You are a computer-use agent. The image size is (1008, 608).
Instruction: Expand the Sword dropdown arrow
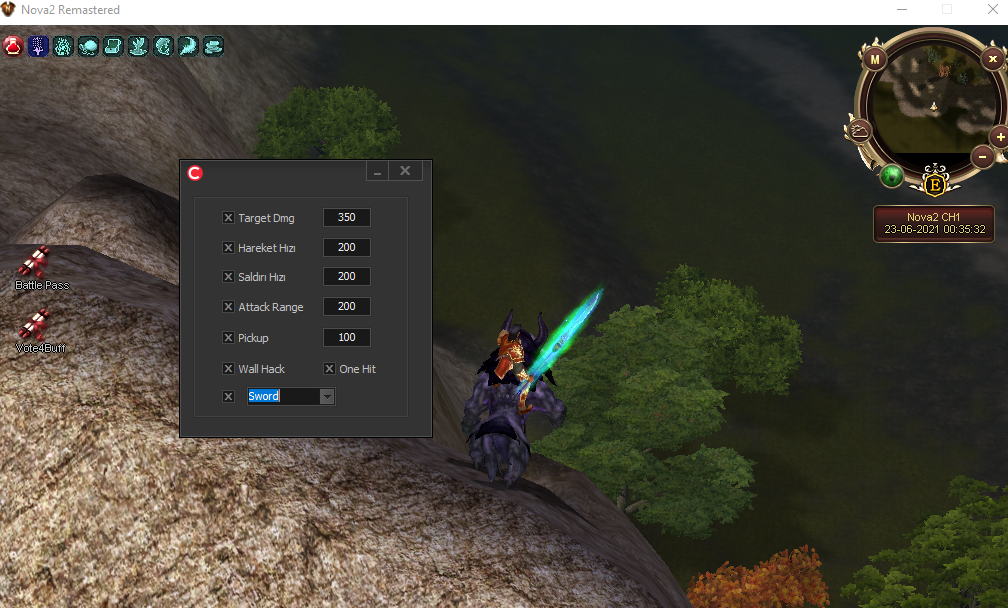tap(327, 397)
